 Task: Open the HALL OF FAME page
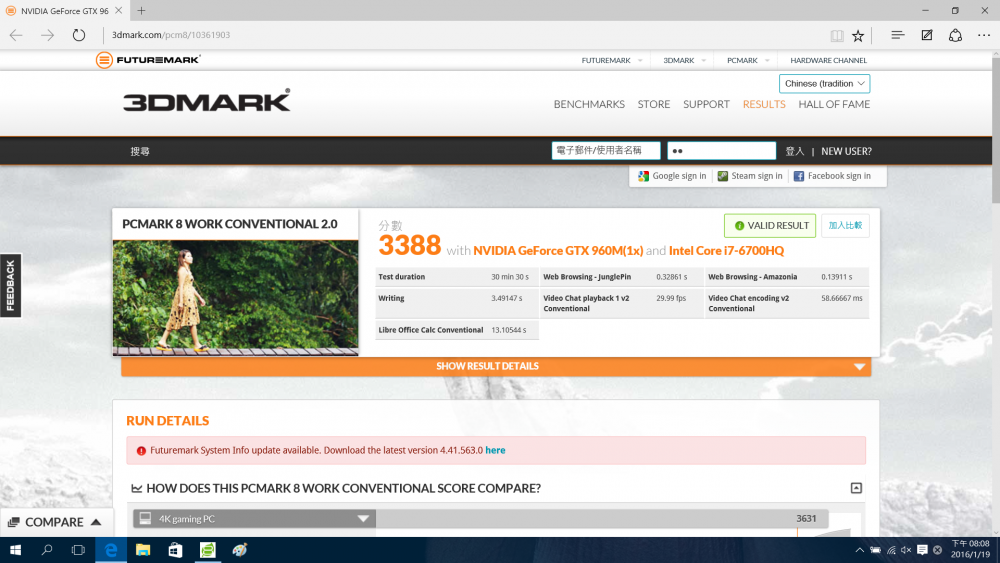point(834,104)
